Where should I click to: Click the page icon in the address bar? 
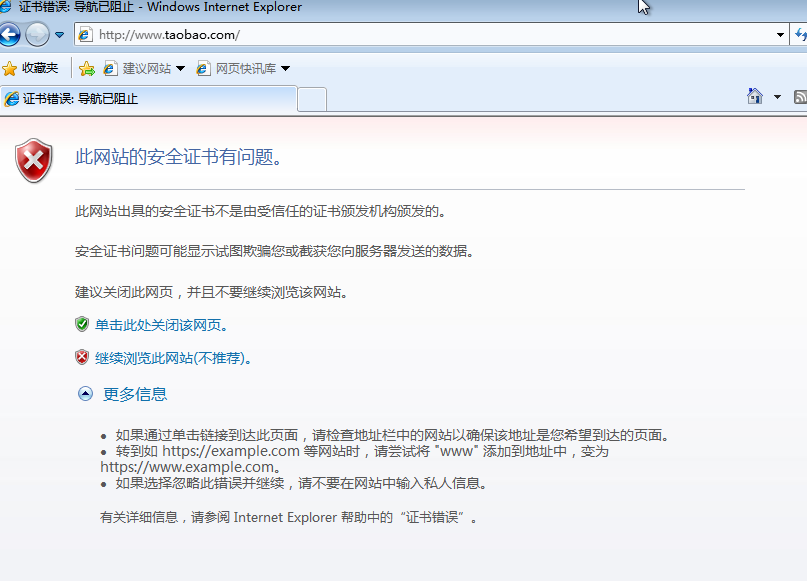[x=85, y=34]
